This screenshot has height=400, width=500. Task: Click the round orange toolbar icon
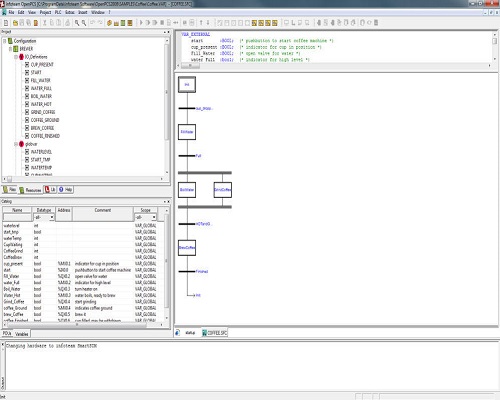point(109,23)
